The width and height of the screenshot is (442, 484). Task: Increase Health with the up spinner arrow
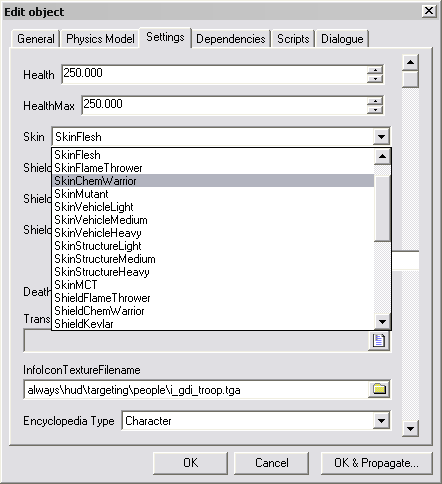point(375,70)
